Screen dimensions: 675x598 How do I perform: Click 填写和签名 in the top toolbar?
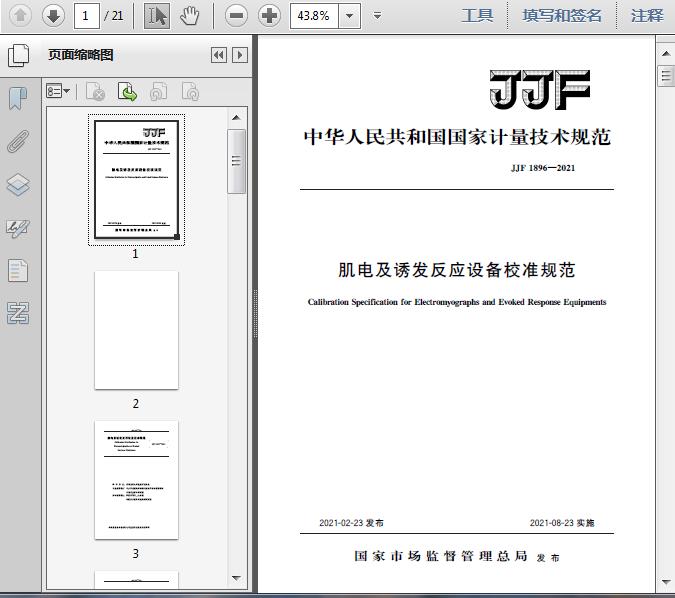pos(562,15)
